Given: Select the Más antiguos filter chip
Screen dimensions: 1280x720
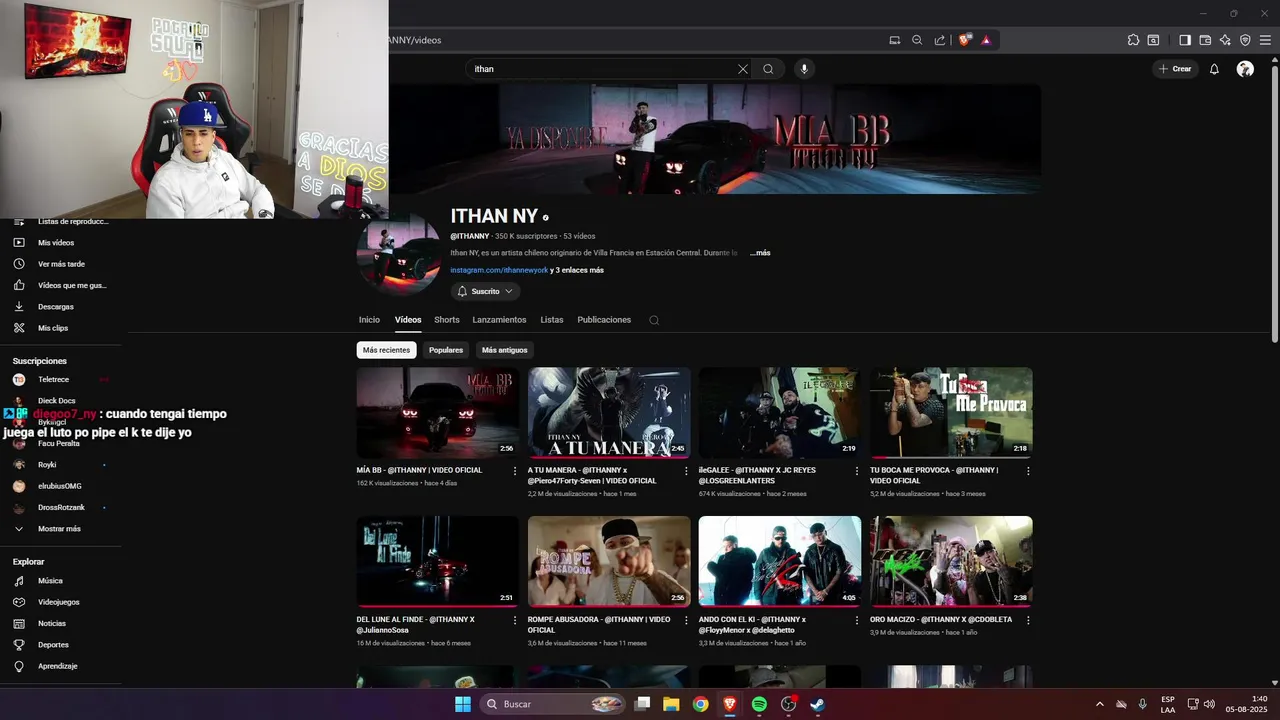Looking at the screenshot, I should [x=504, y=350].
